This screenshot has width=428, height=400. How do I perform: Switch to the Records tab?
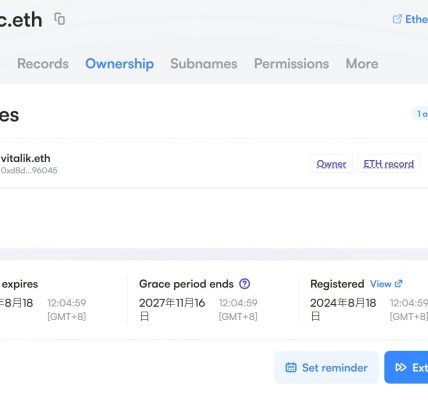[43, 64]
